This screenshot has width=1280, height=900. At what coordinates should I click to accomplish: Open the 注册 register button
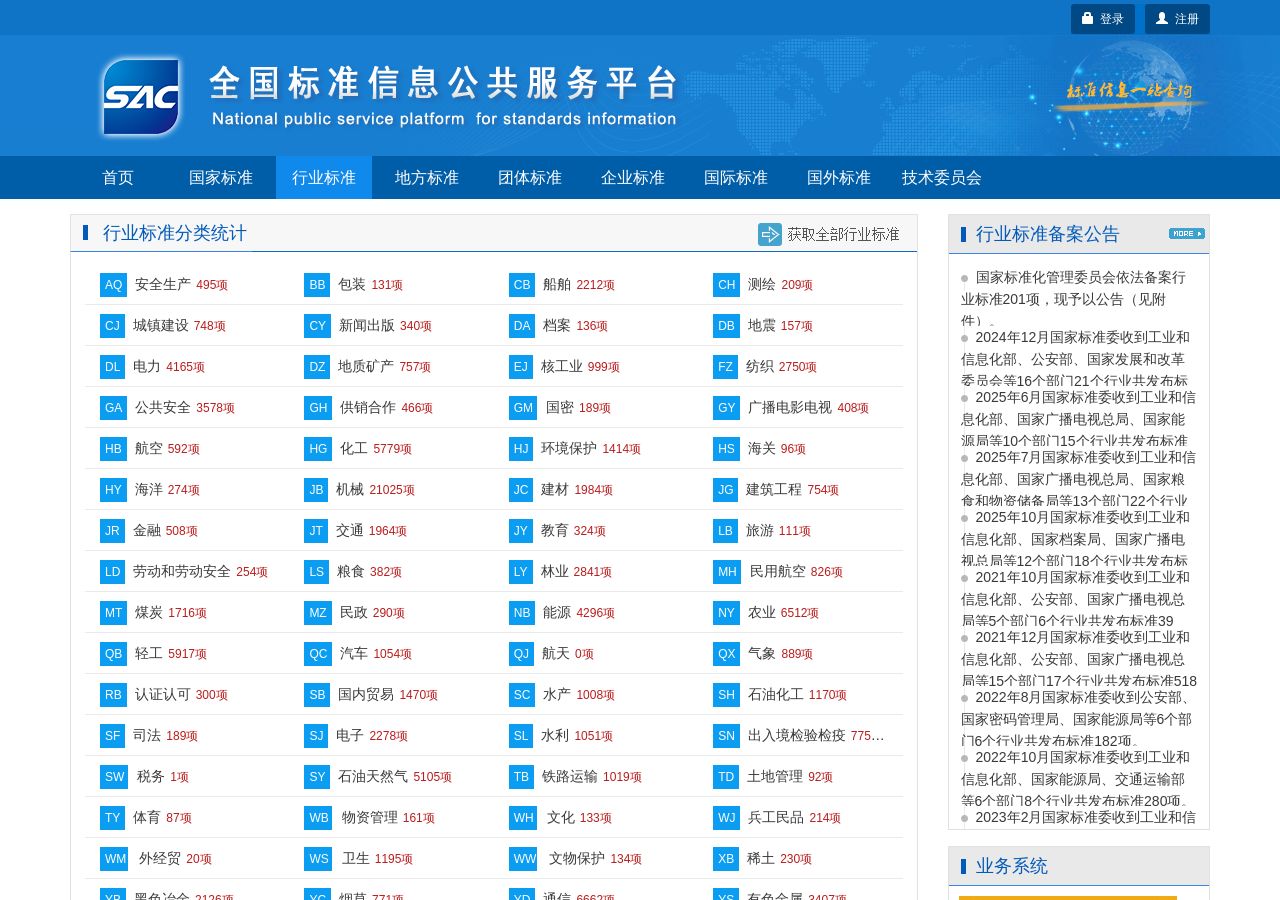[x=1177, y=19]
